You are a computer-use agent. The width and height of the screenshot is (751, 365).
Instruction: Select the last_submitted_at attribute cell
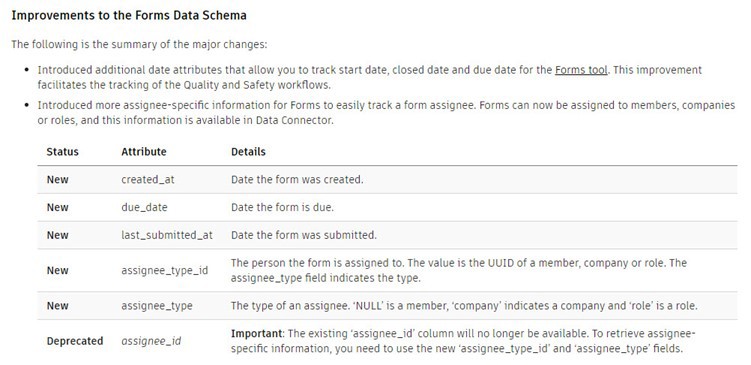coord(167,235)
